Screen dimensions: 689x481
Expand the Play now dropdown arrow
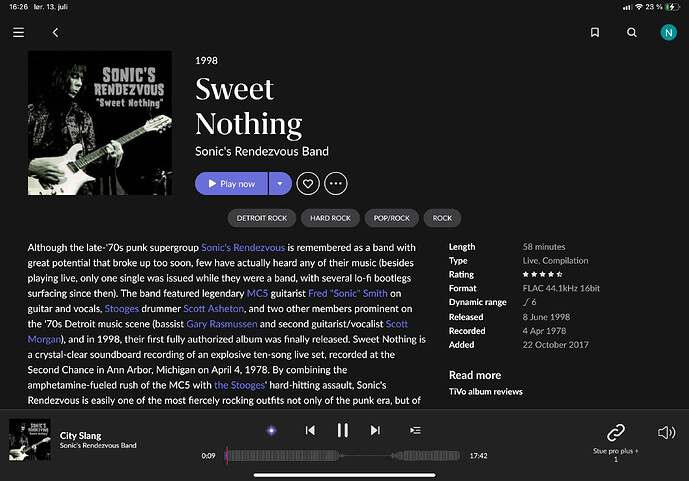coord(280,184)
